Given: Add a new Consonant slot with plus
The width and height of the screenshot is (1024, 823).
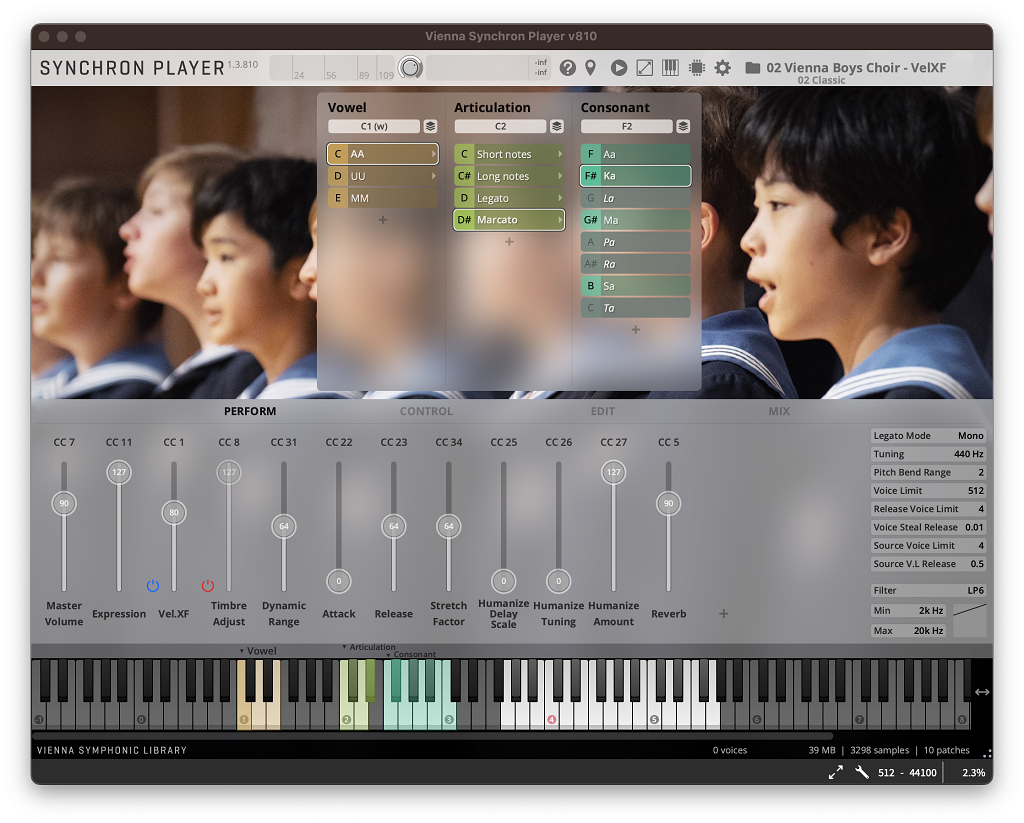Looking at the screenshot, I should coord(635,330).
